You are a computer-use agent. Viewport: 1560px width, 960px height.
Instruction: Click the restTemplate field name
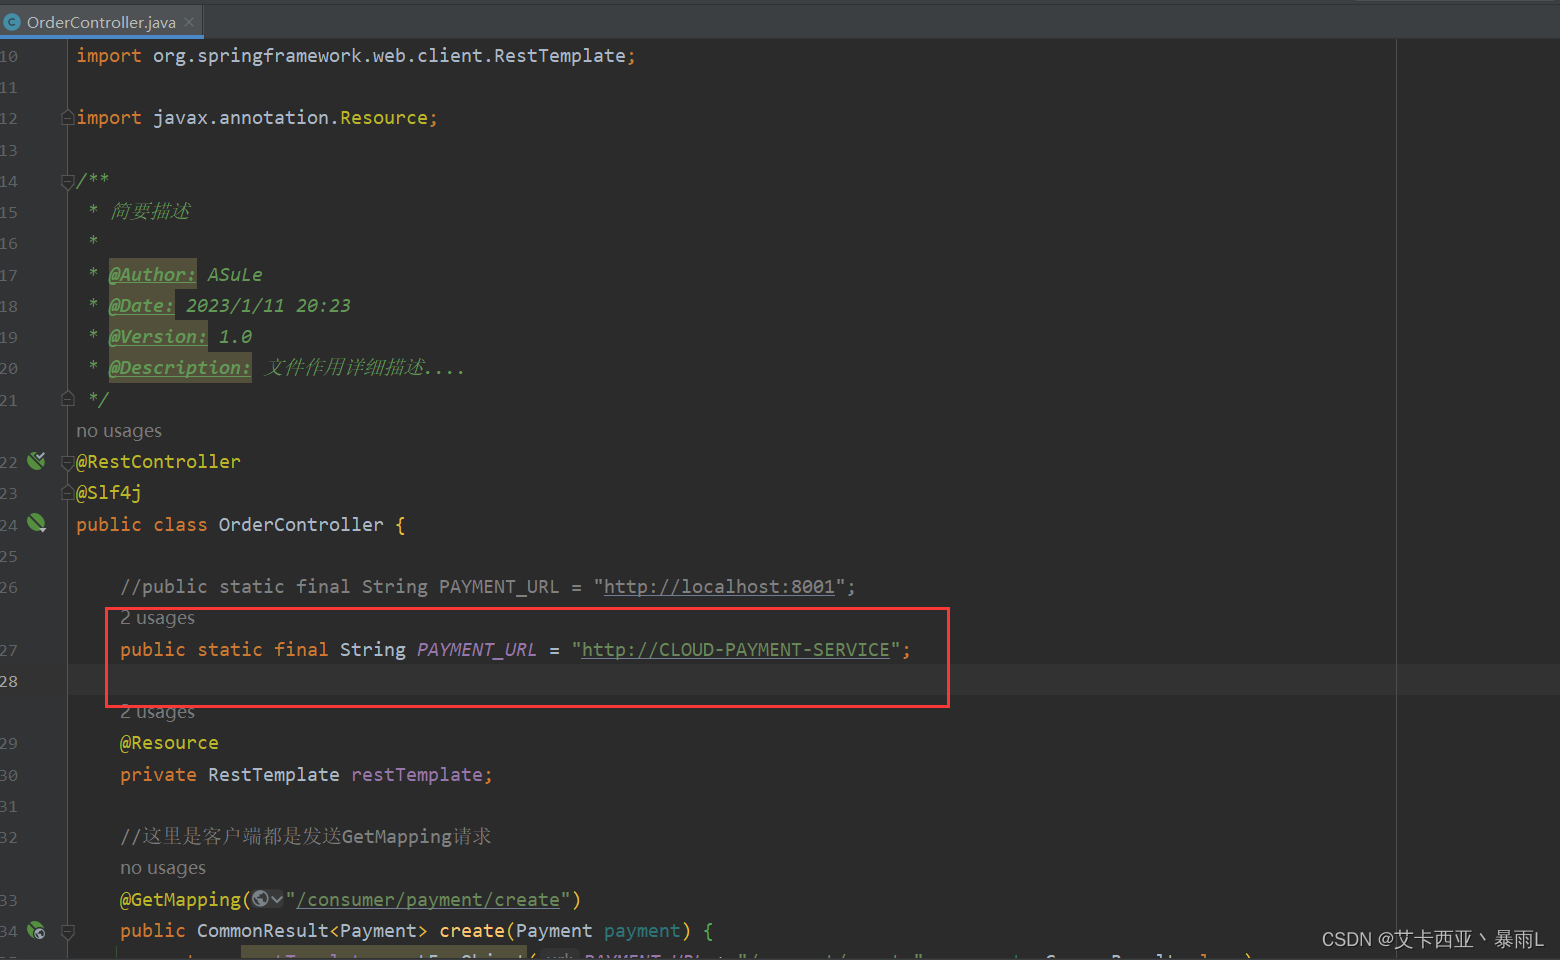[416, 775]
